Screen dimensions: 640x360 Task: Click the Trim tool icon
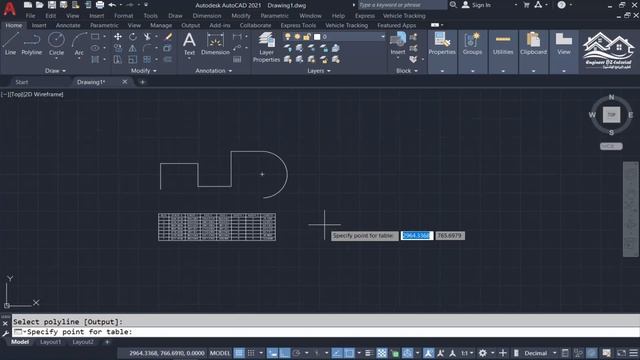[147, 37]
